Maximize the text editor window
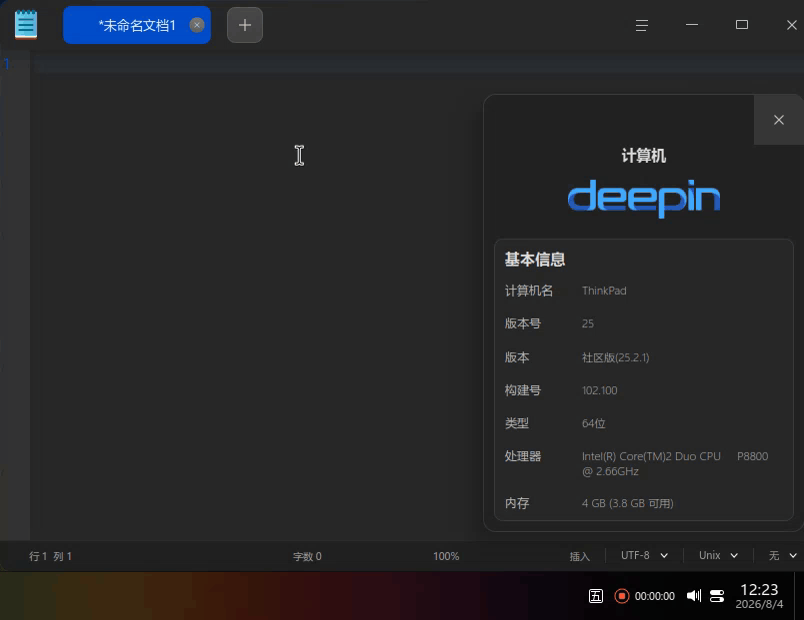 tap(741, 25)
